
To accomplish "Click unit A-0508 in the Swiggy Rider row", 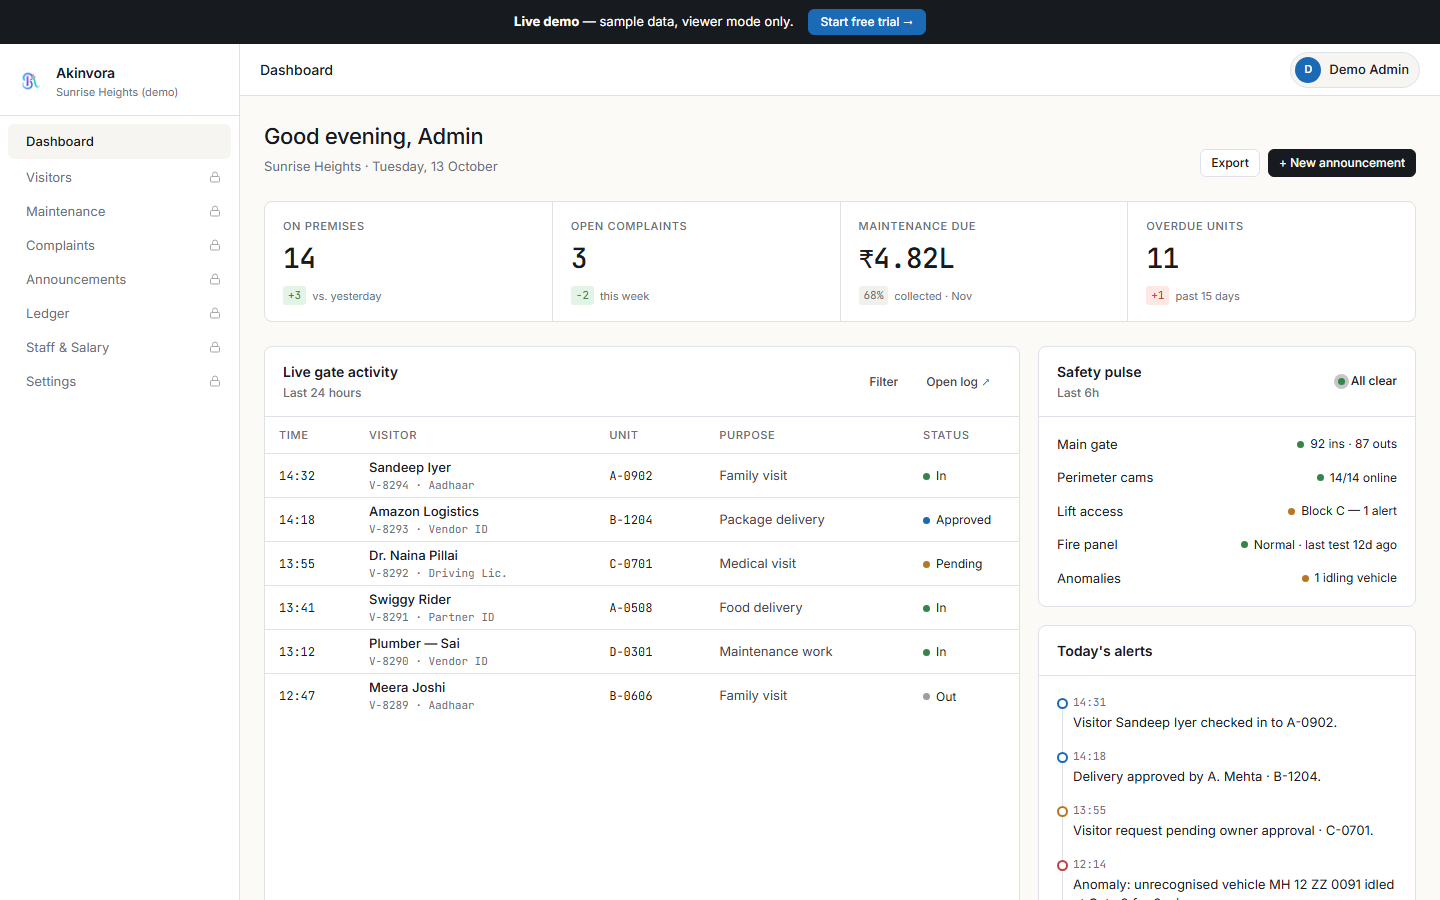I will click(631, 608).
